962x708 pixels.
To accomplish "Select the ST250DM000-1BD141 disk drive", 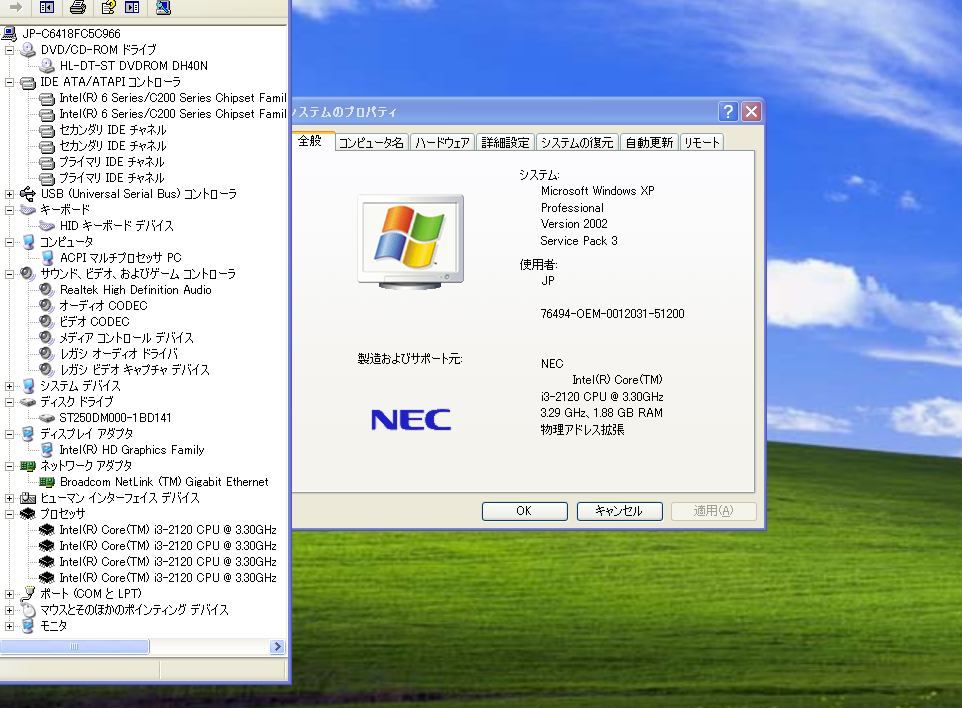I will click(x=115, y=418).
